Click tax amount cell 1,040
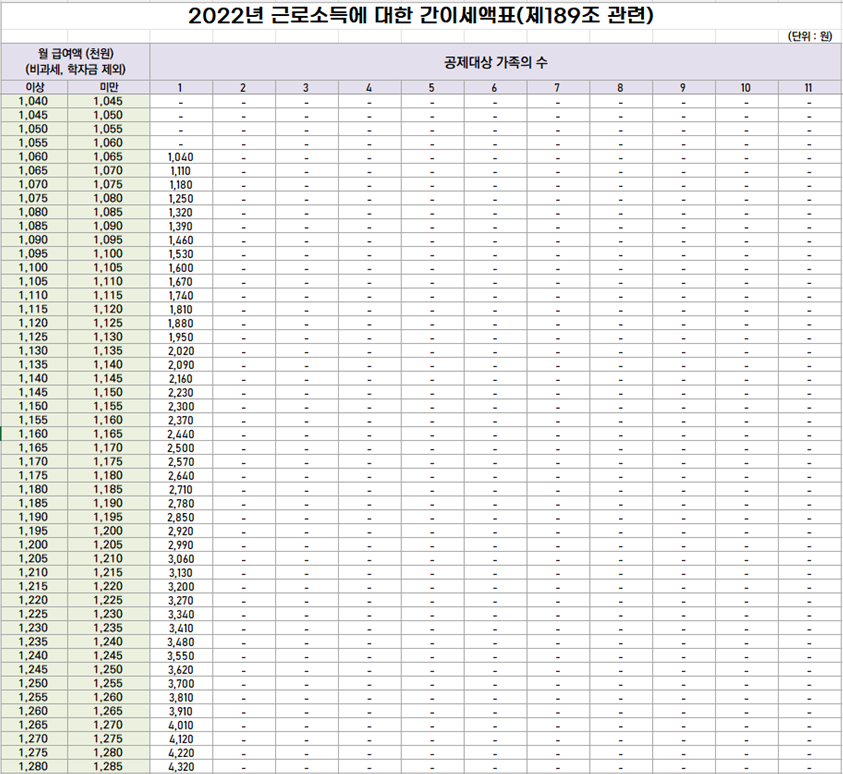843x774 pixels. coord(181,157)
